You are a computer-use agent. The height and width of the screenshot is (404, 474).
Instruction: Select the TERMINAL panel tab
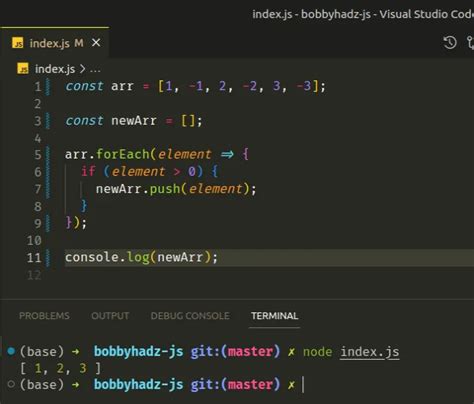(275, 316)
